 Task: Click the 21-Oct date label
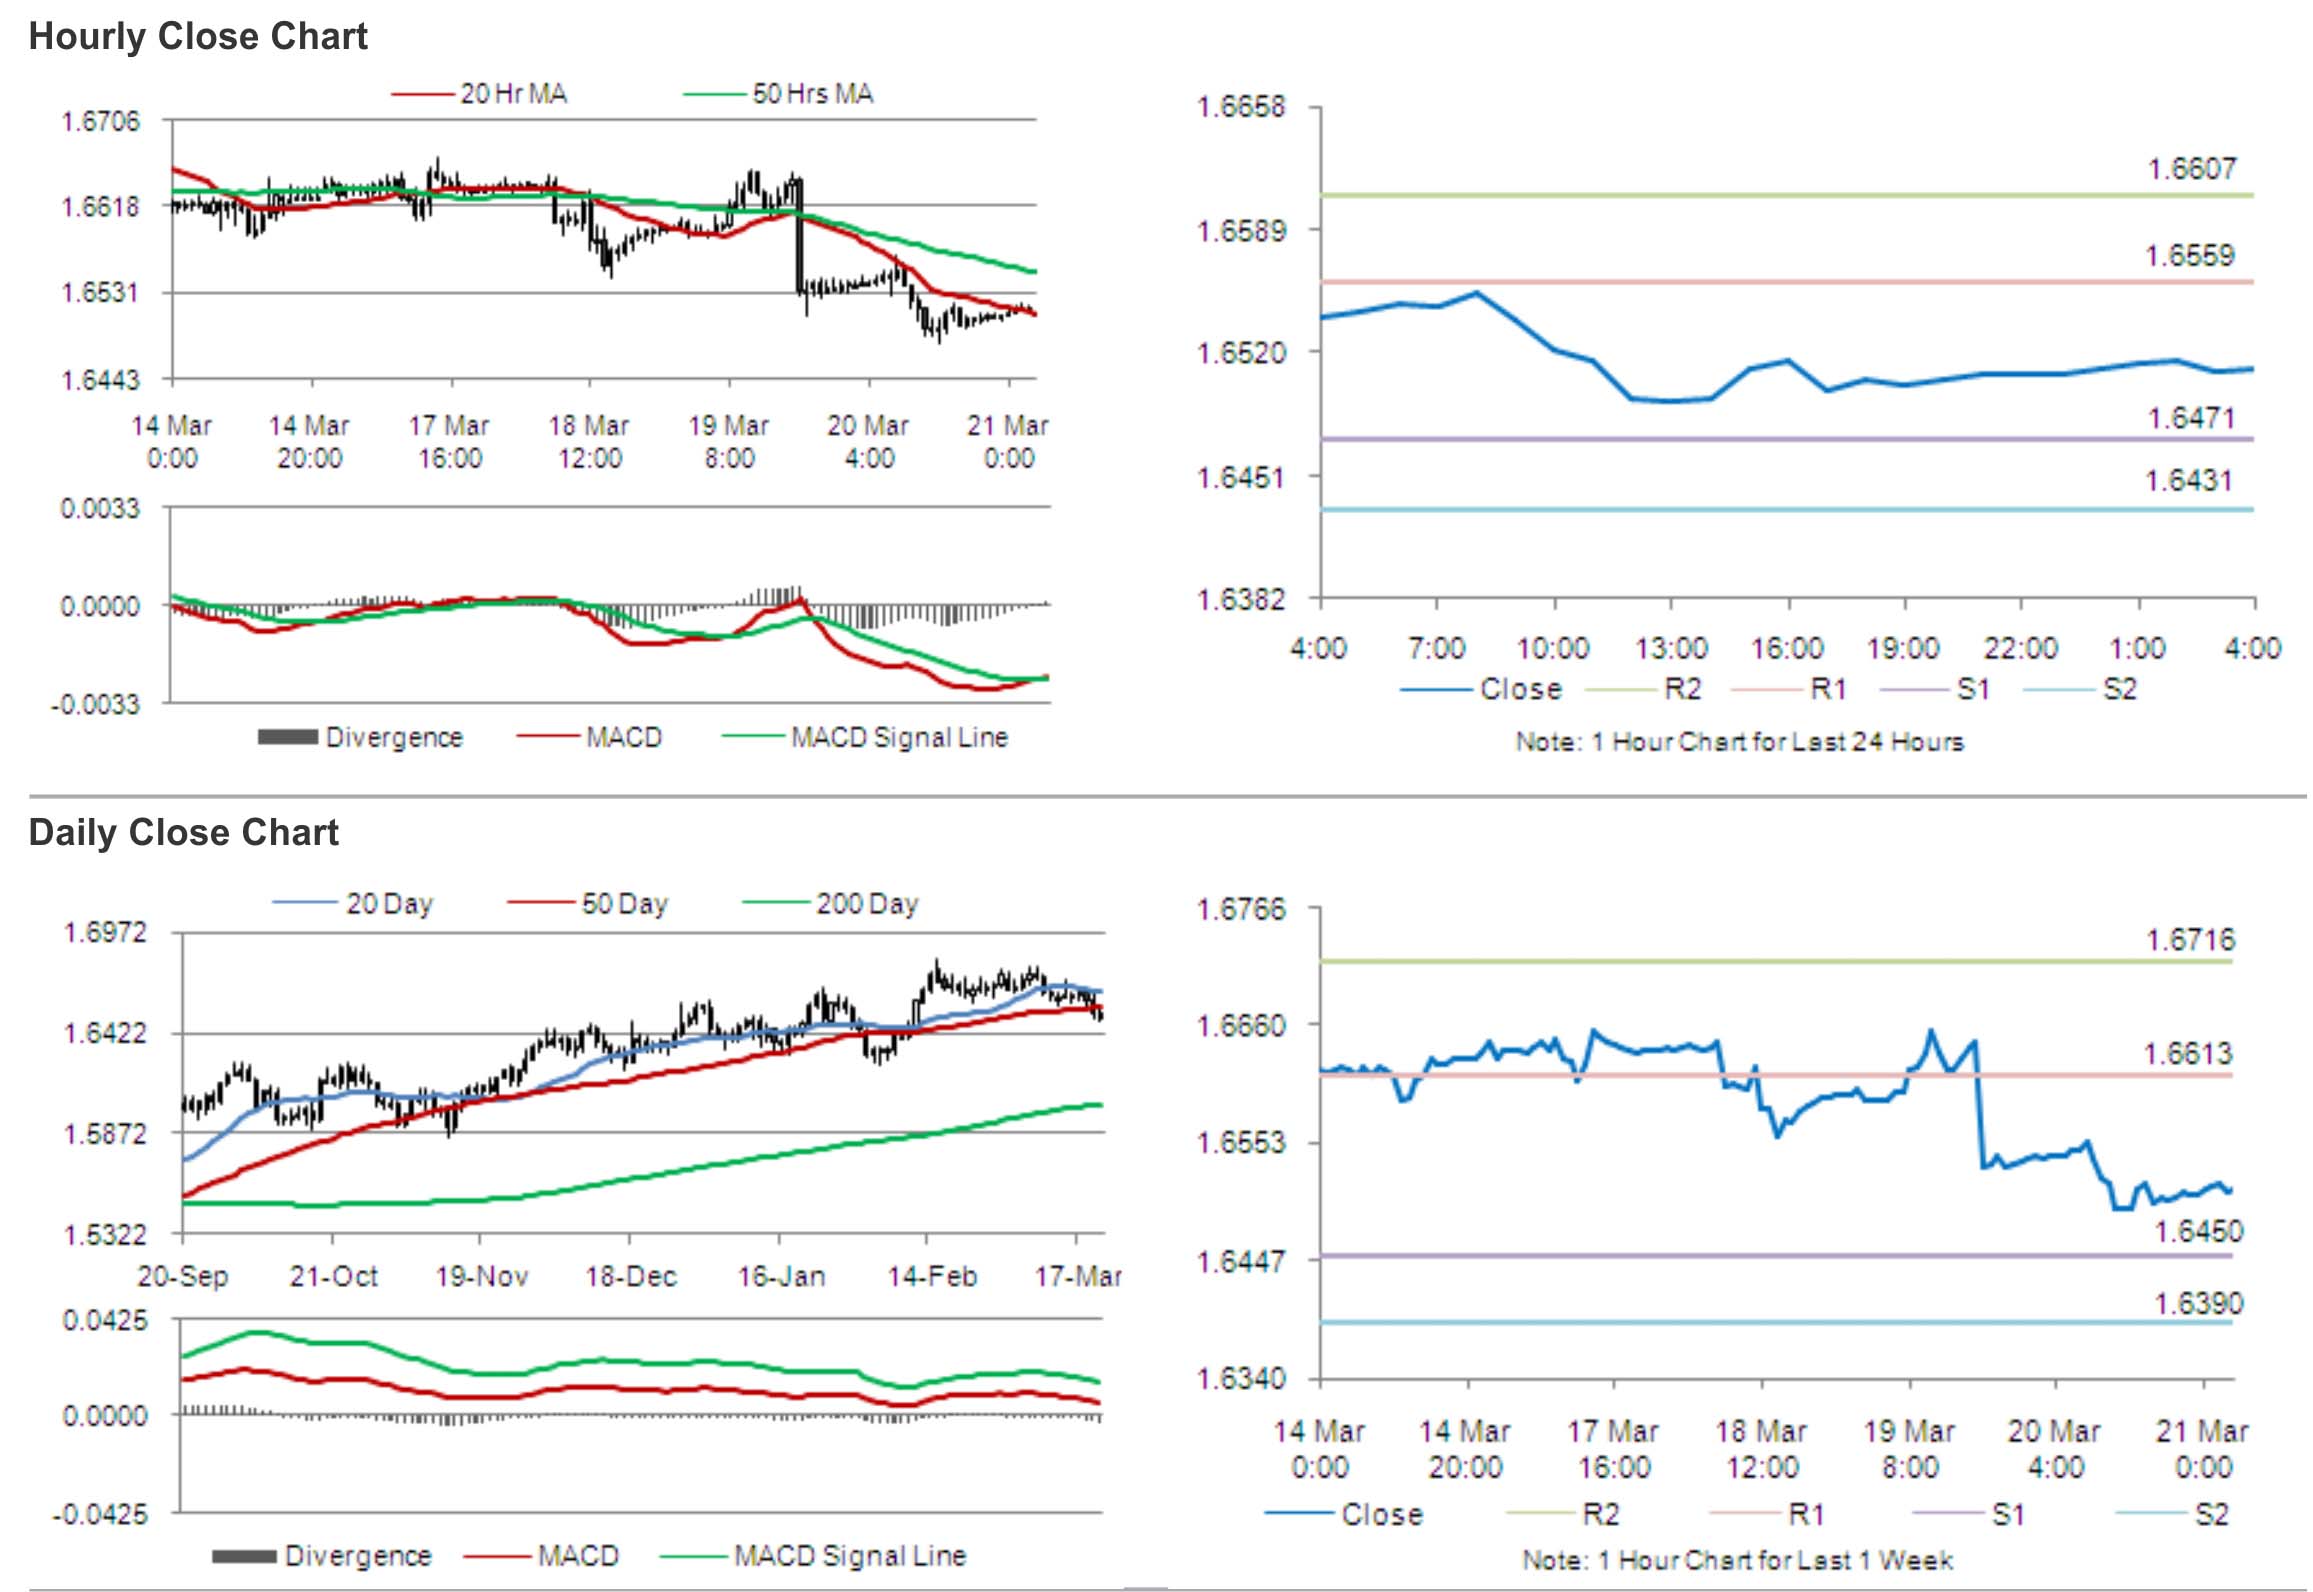click(334, 1277)
